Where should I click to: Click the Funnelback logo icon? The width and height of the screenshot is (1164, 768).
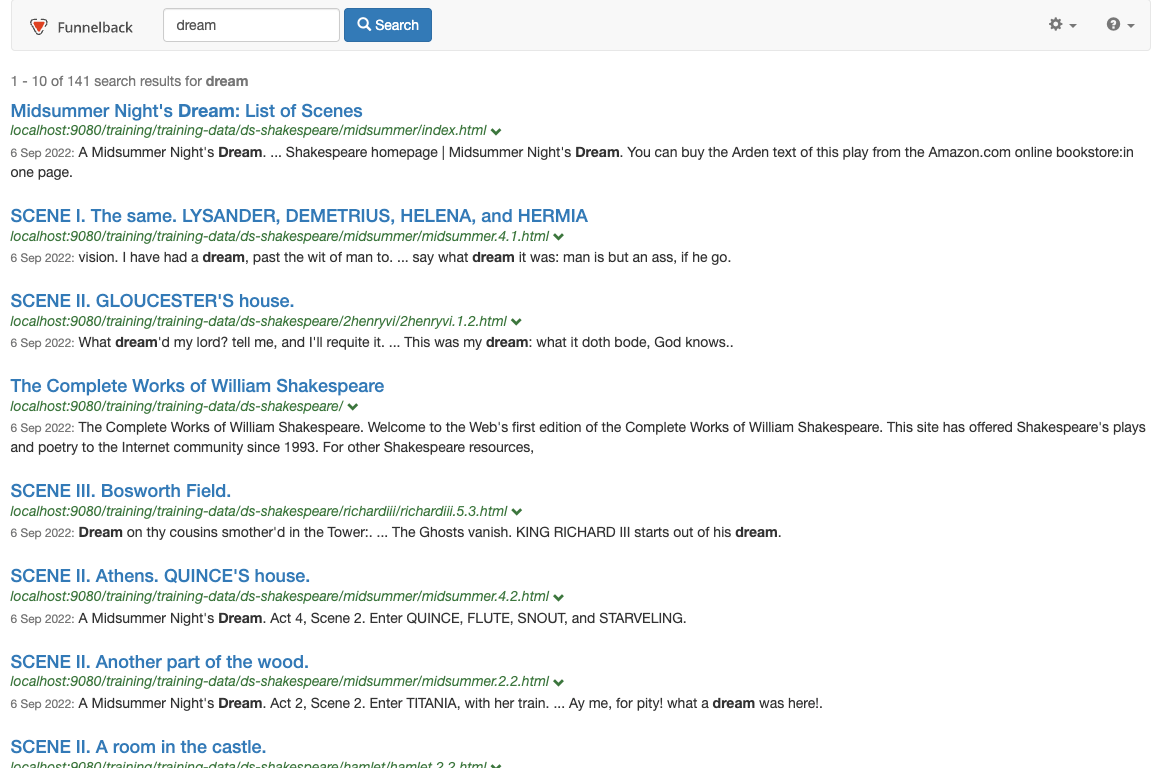pyautogui.click(x=39, y=27)
